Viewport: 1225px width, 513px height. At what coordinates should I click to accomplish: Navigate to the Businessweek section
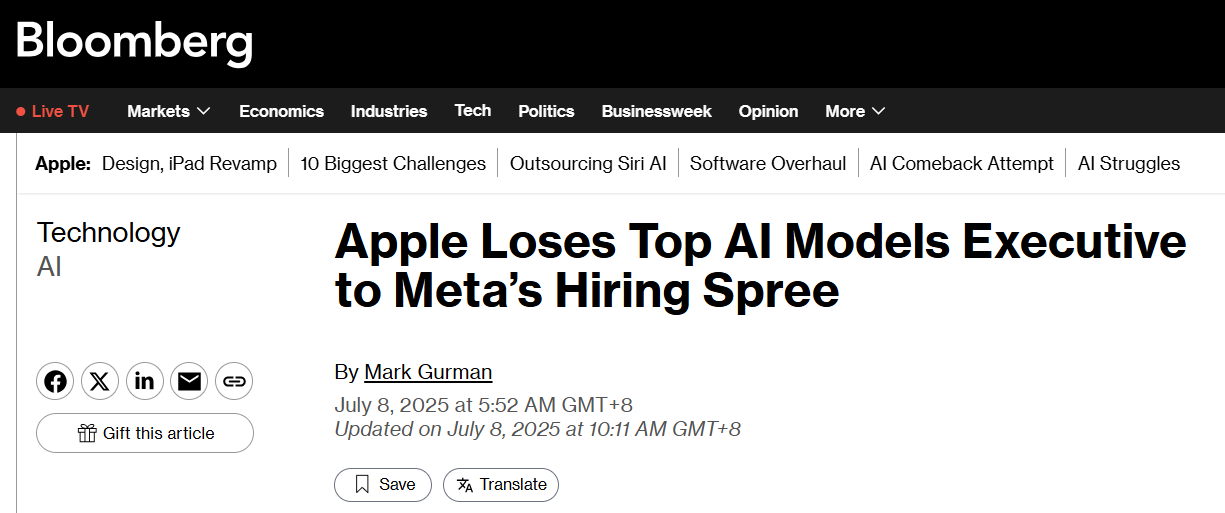656,111
